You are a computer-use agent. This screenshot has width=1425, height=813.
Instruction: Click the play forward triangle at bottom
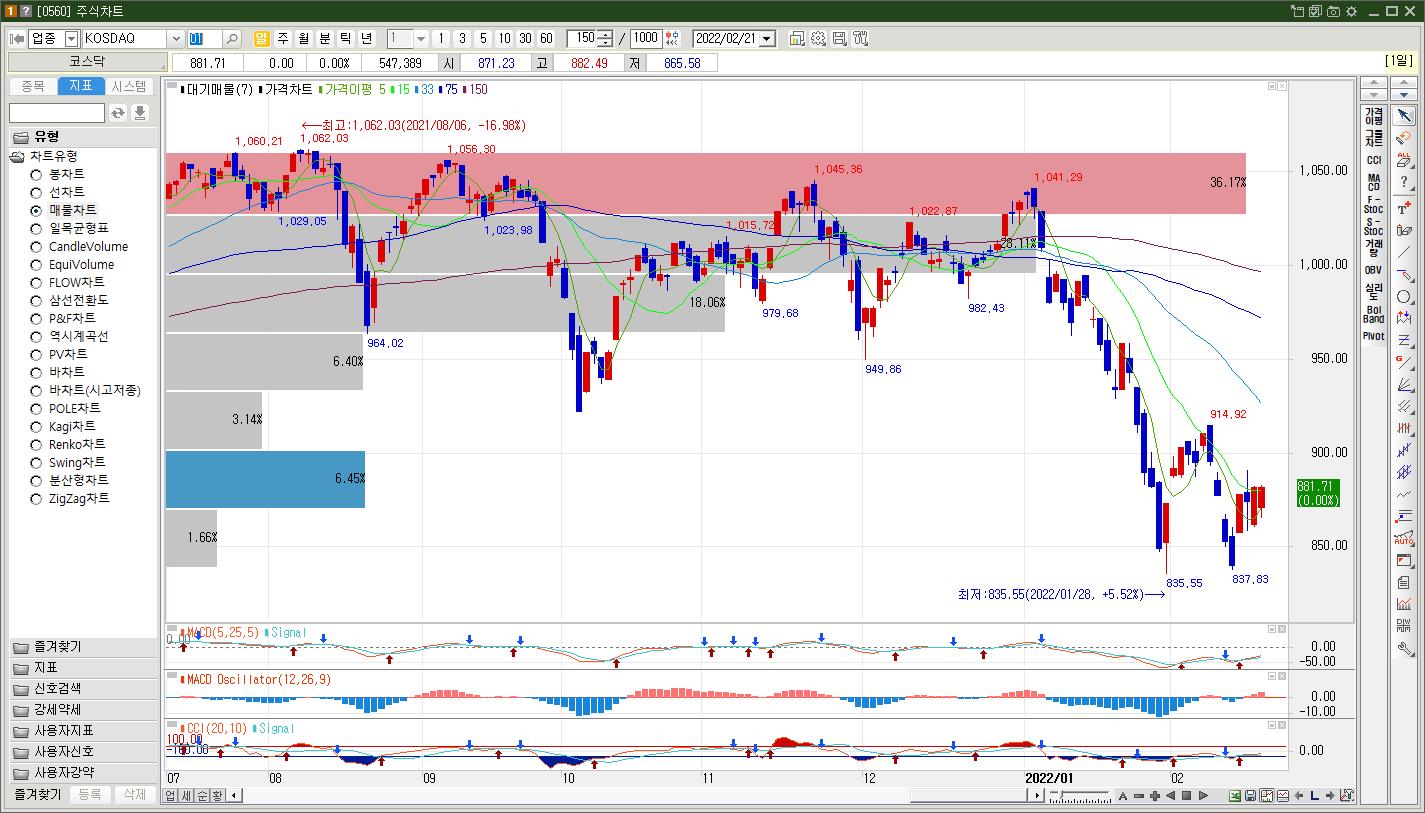click(1203, 796)
